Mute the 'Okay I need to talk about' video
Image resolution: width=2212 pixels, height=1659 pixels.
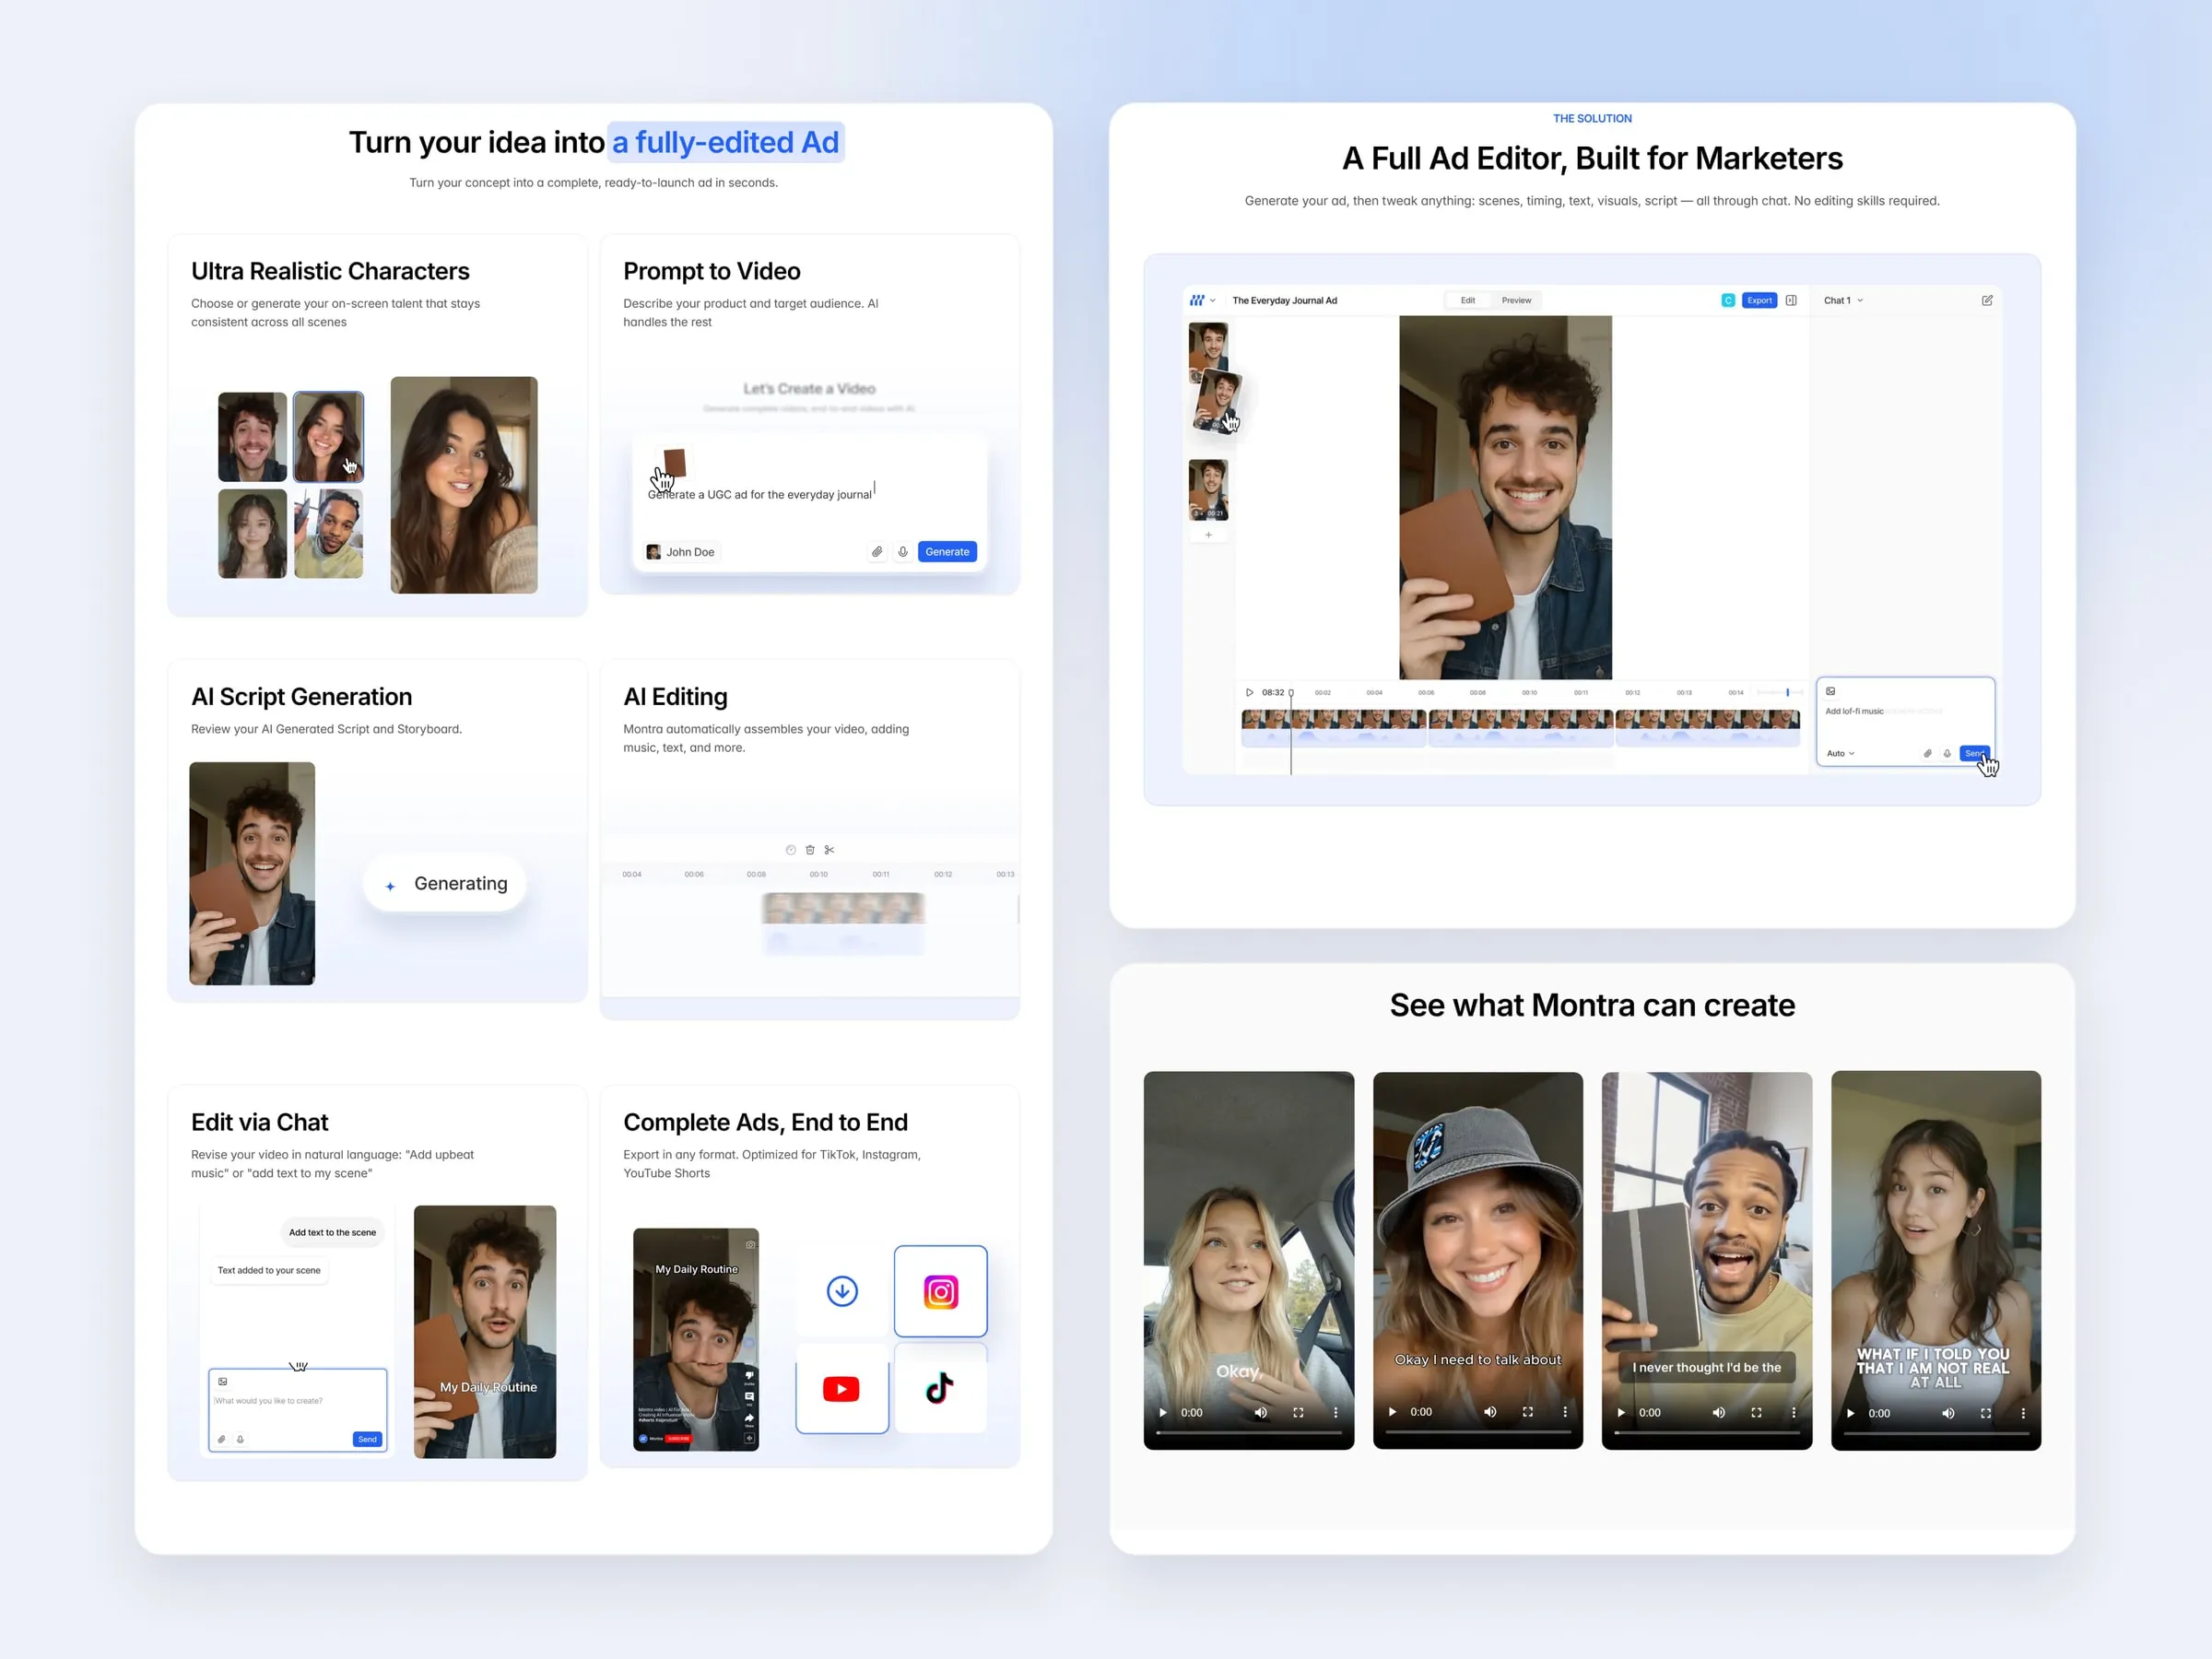coord(1490,1412)
